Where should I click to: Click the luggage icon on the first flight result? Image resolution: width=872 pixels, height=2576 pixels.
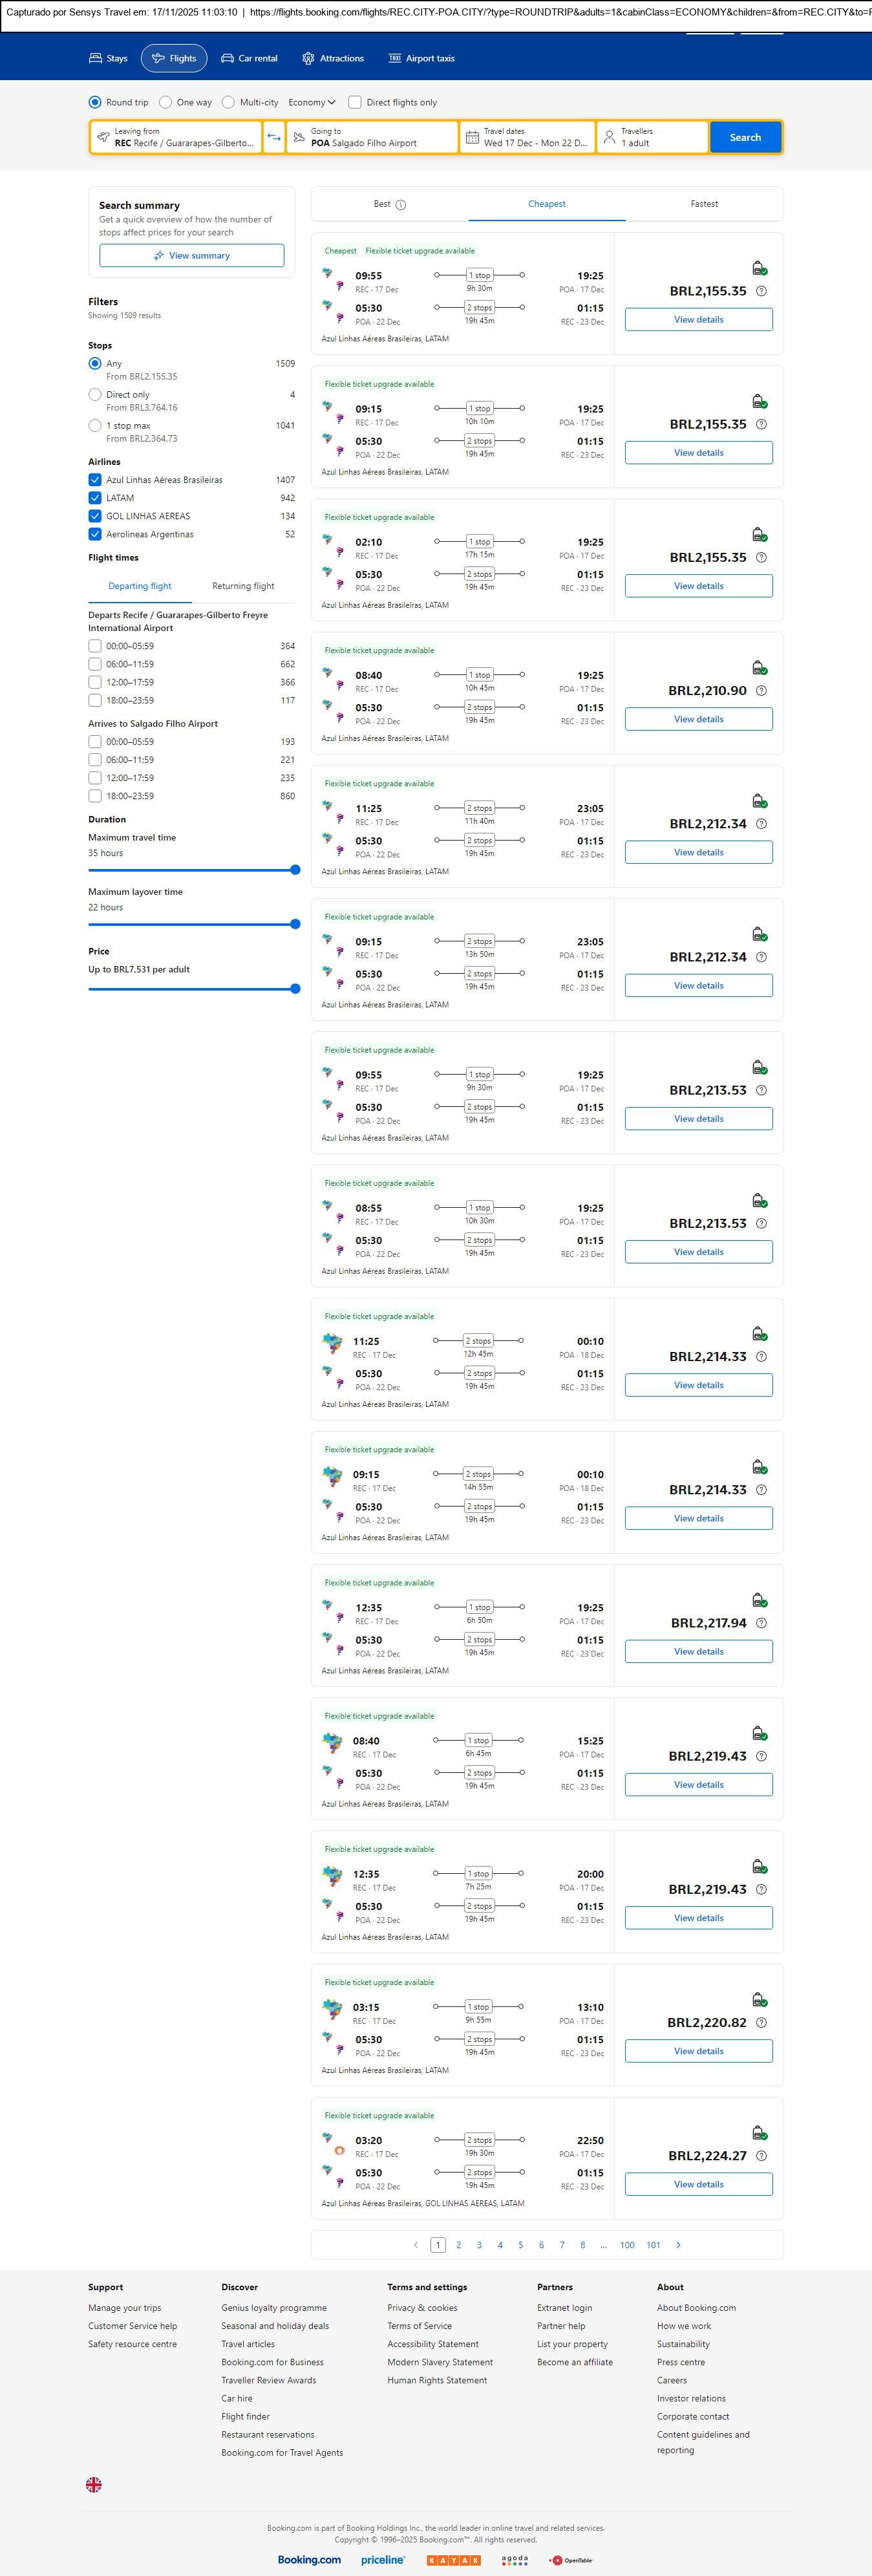click(759, 268)
